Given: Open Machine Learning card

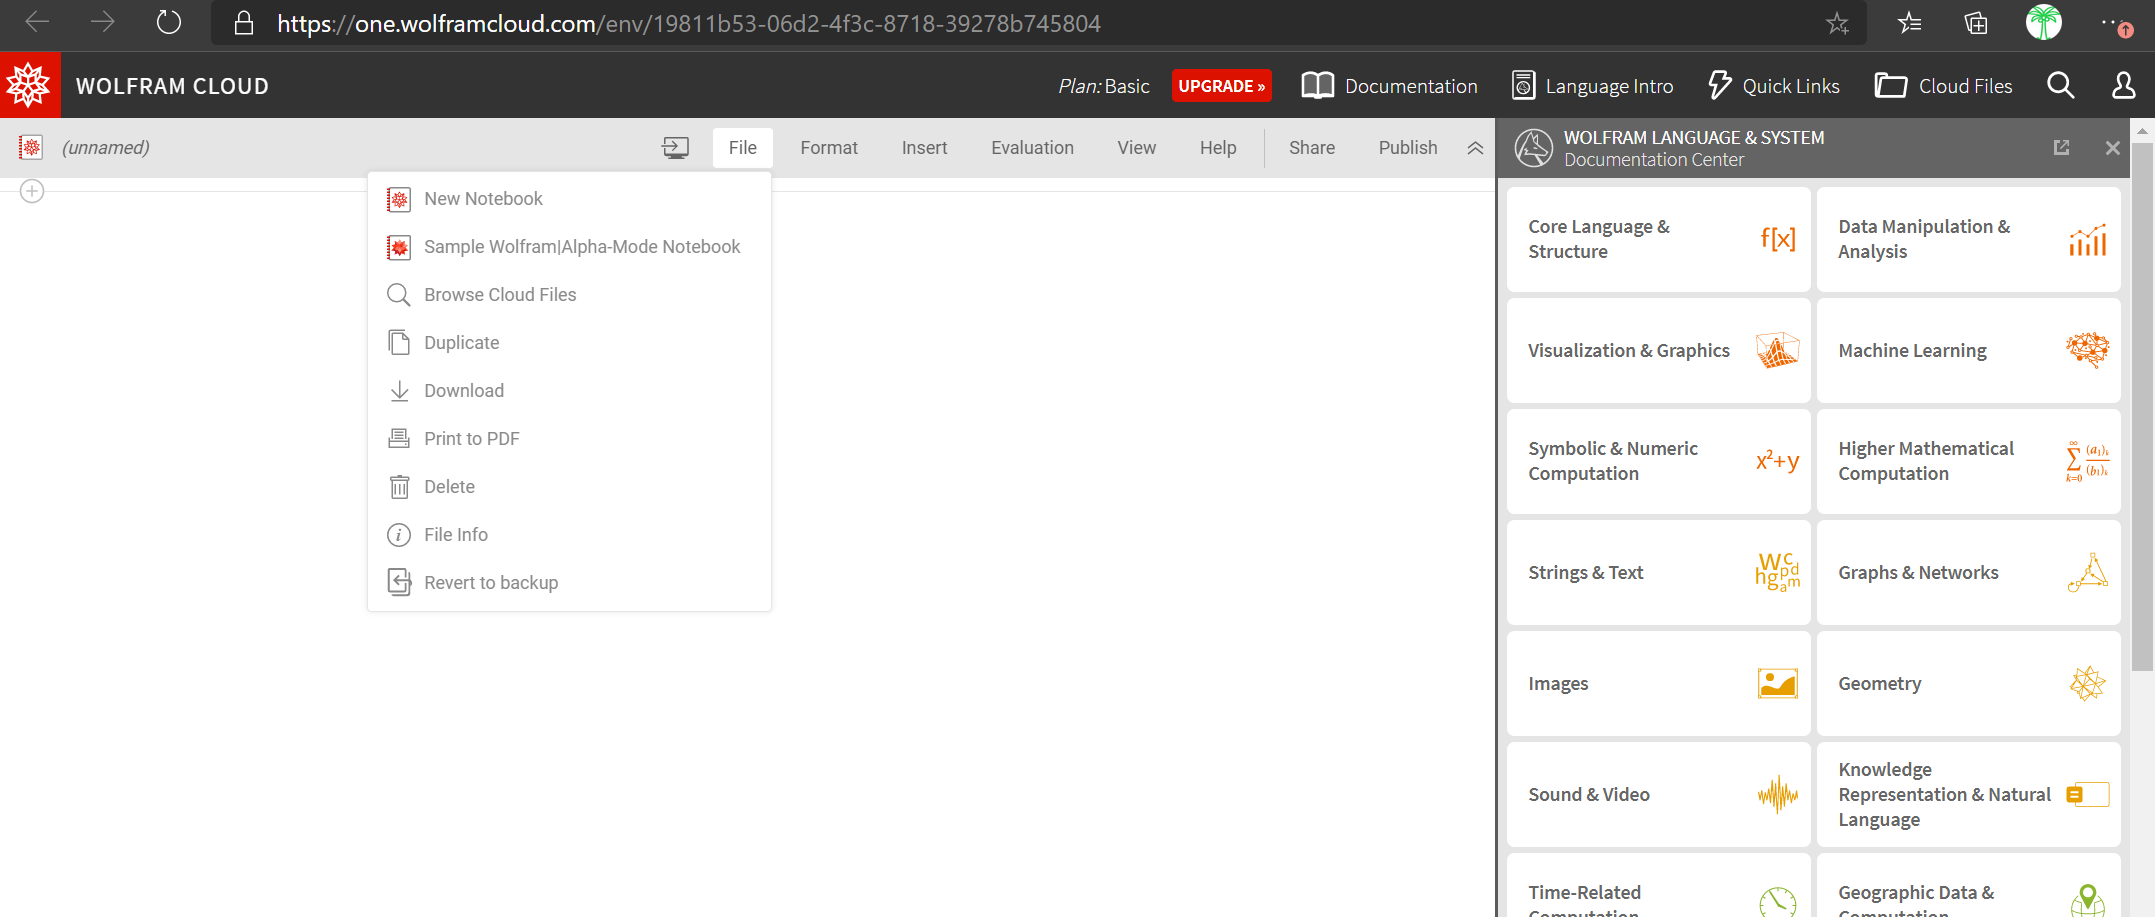Looking at the screenshot, I should click(x=1968, y=351).
